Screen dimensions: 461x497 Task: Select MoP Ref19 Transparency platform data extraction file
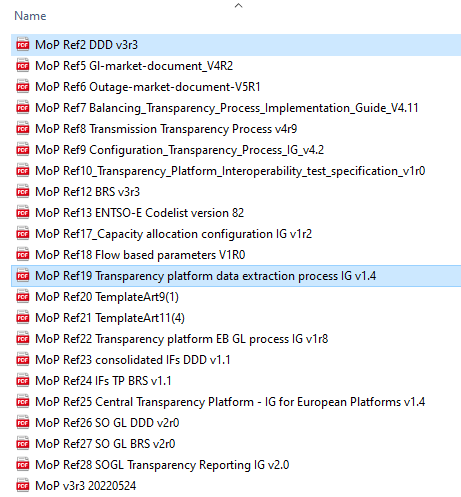tap(205, 276)
